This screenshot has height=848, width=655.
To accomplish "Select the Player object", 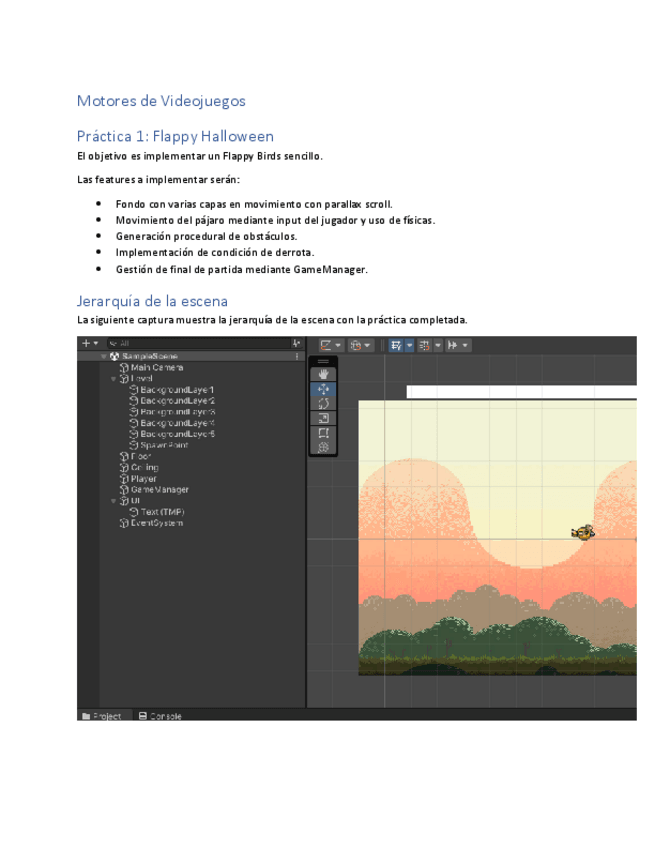I will (144, 479).
